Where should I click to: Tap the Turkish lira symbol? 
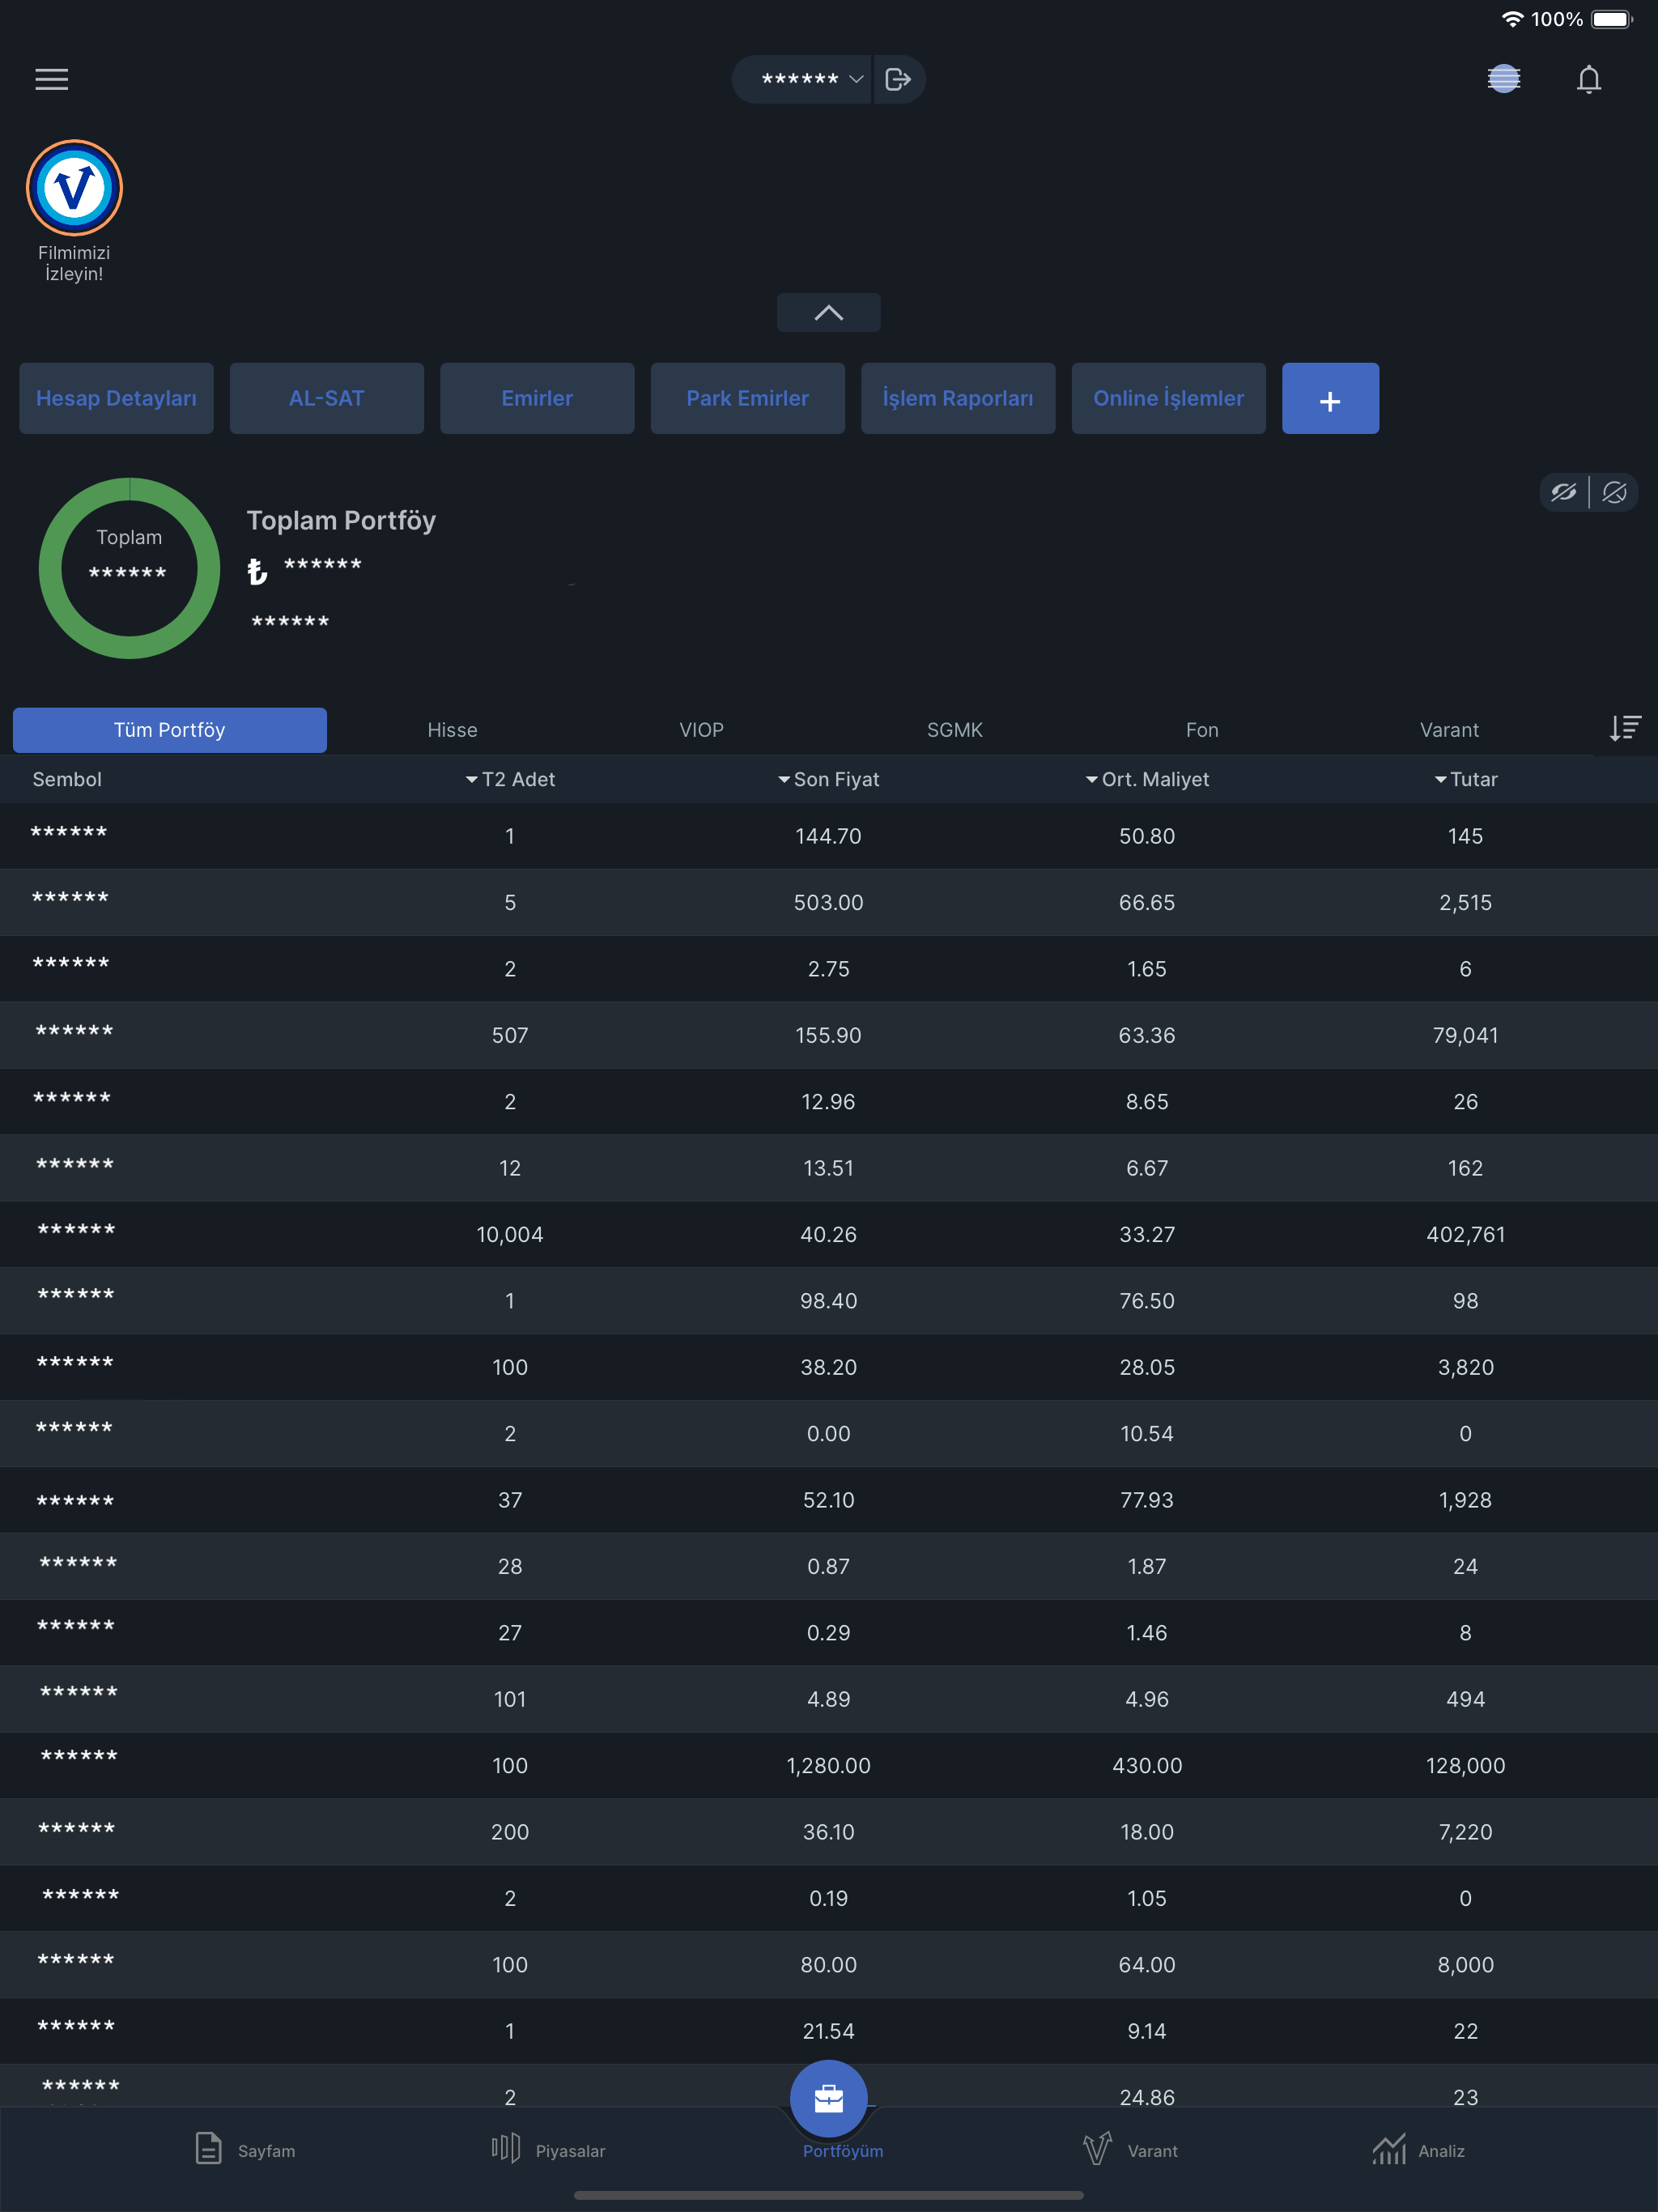tap(257, 571)
